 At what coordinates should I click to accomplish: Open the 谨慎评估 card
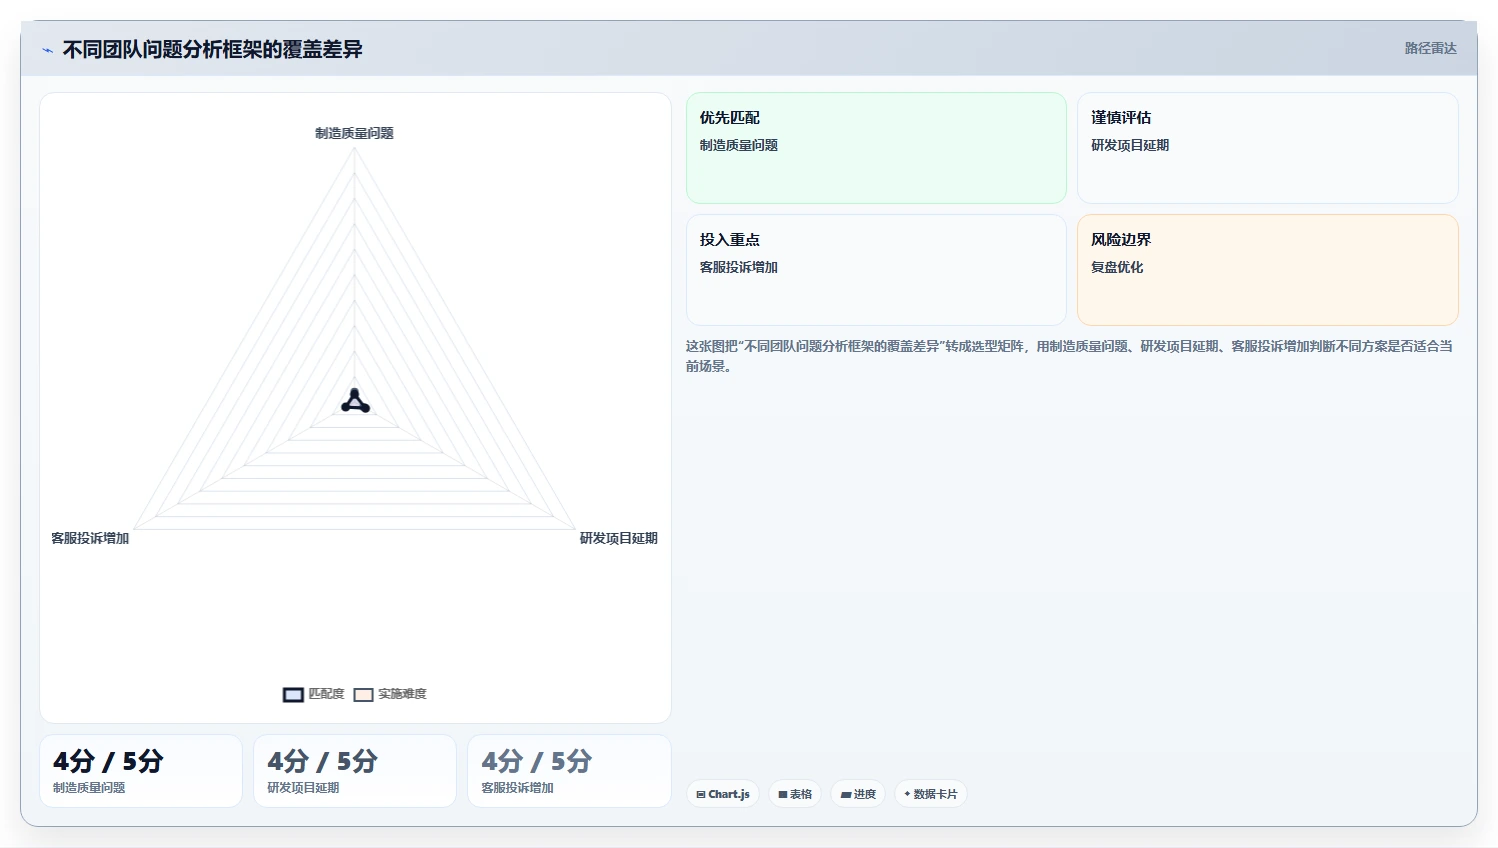[1267, 148]
